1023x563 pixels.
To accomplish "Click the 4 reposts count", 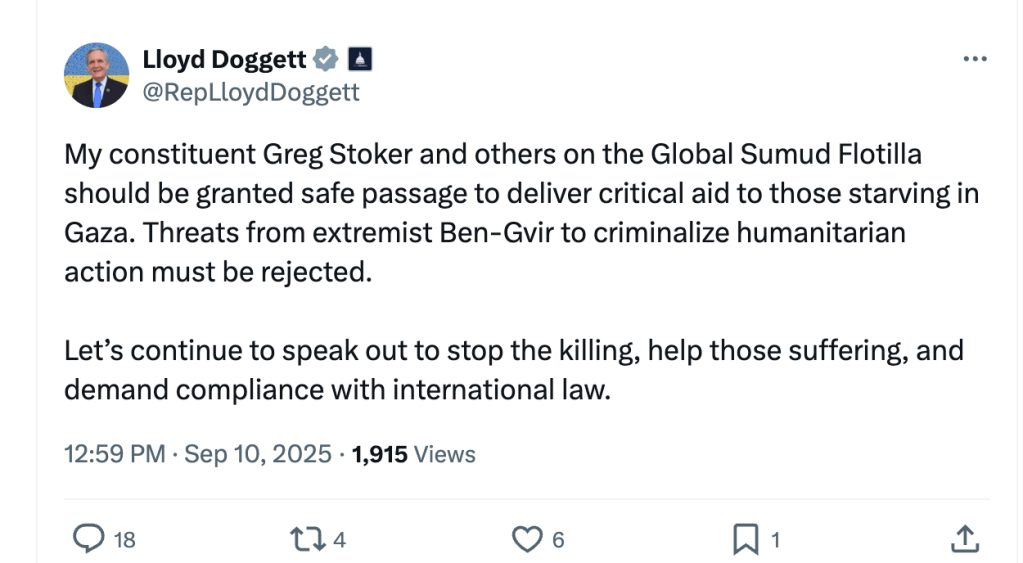I will 339,541.
